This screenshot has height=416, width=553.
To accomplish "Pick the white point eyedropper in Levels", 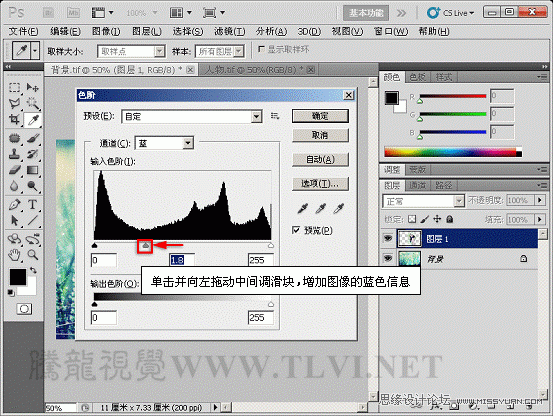I will tap(338, 209).
